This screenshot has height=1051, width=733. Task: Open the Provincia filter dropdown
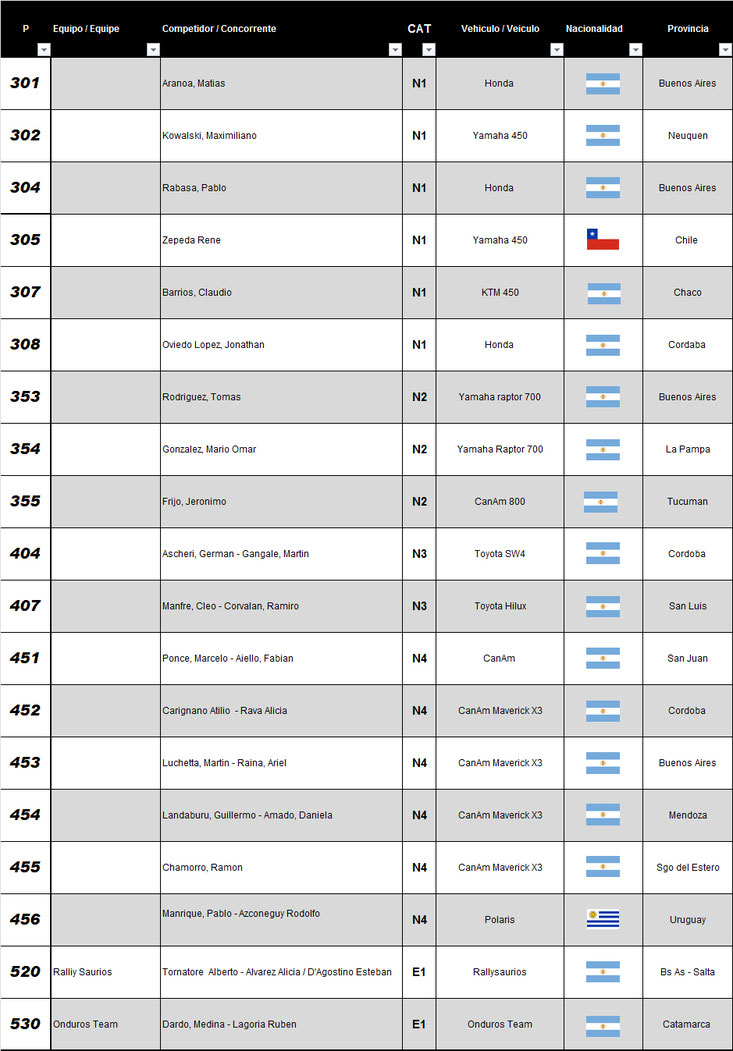(x=725, y=49)
